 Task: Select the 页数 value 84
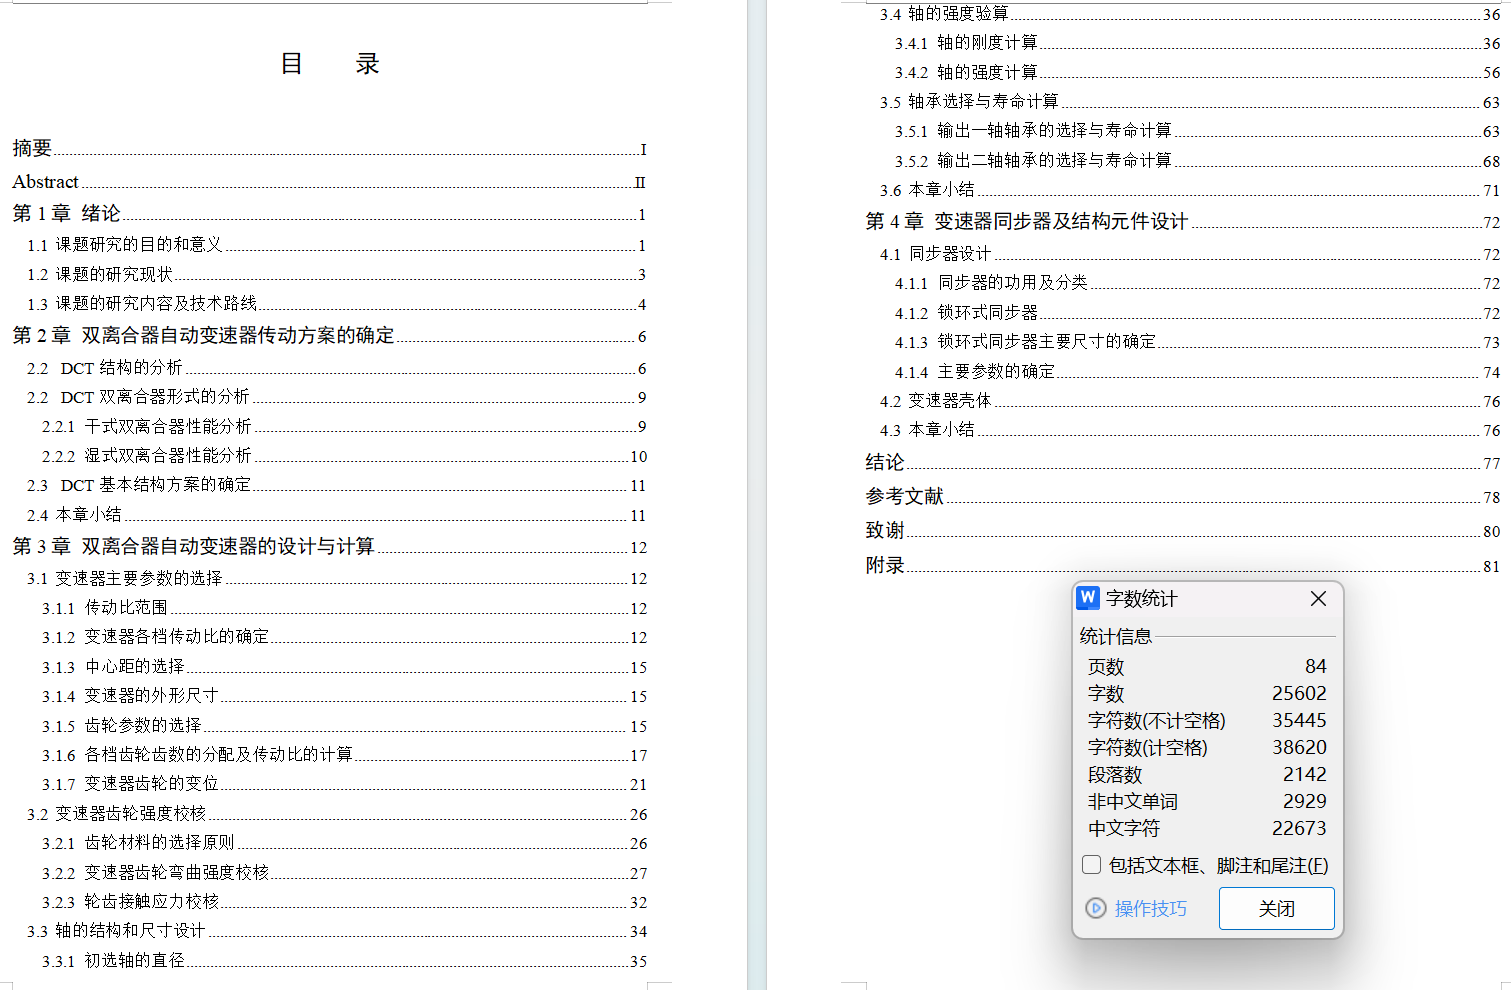1315,666
